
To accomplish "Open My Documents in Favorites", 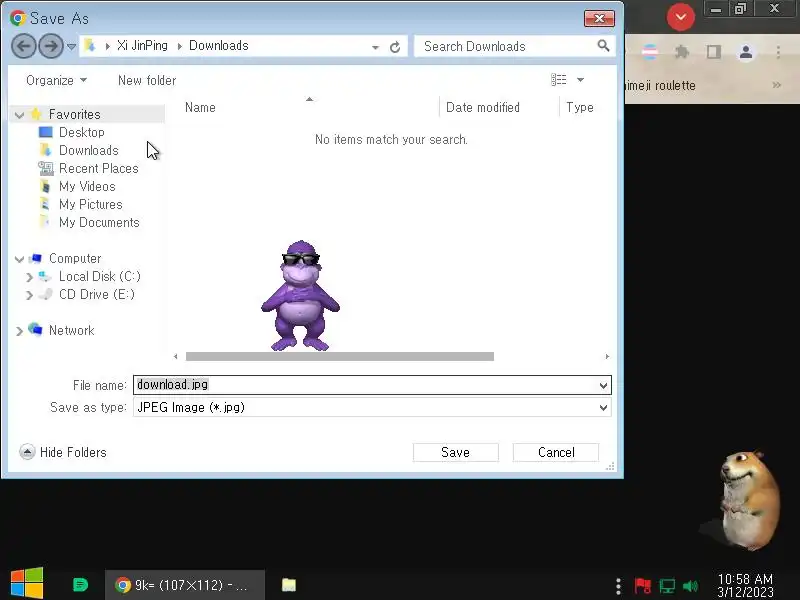I will pyautogui.click(x=99, y=222).
